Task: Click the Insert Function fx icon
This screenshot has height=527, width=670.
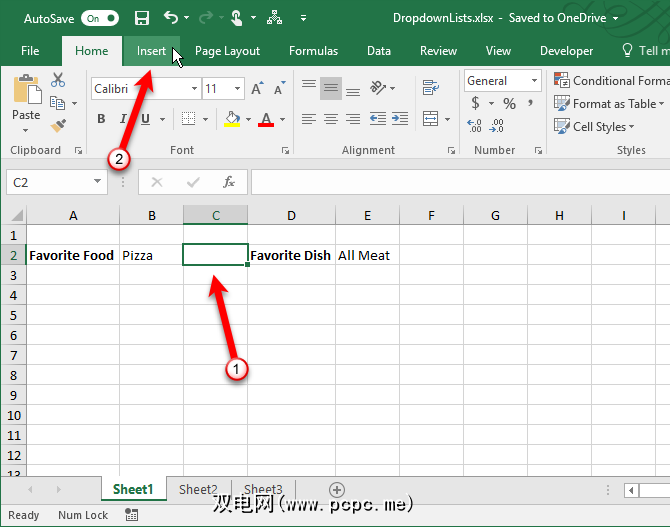Action: click(229, 182)
